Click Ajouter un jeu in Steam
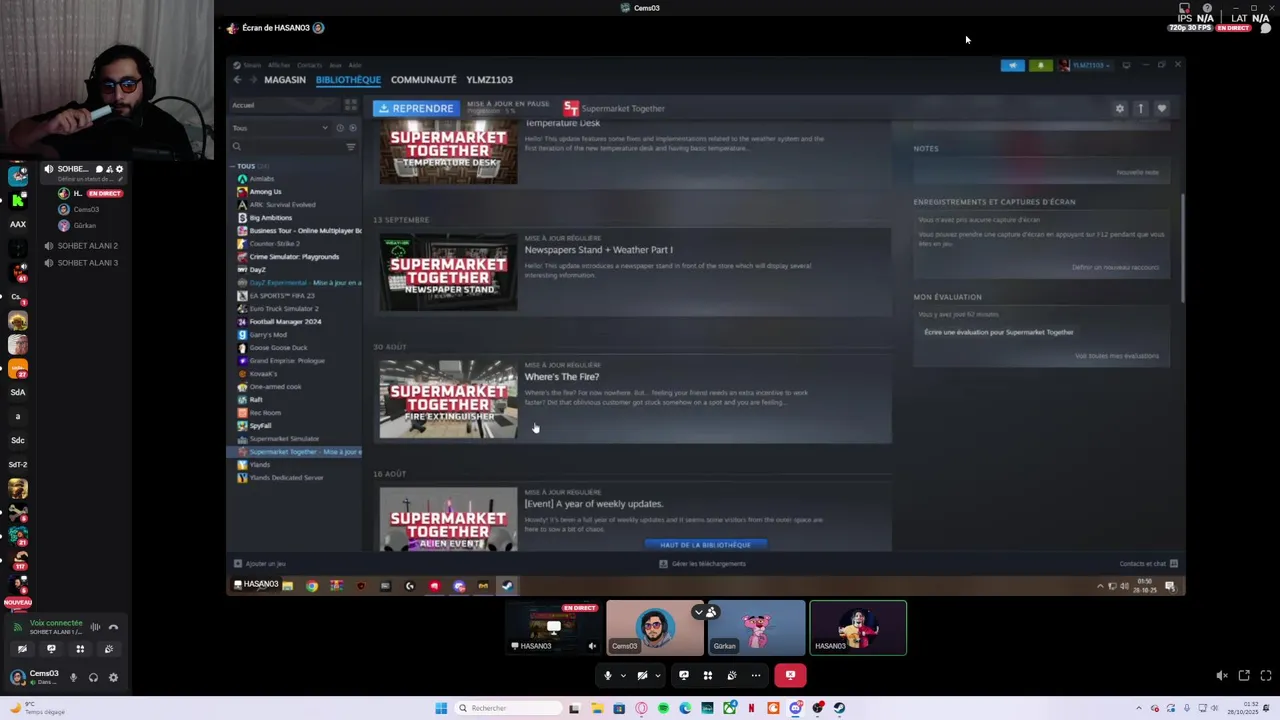Screen dimensions: 1280x720 (260, 564)
